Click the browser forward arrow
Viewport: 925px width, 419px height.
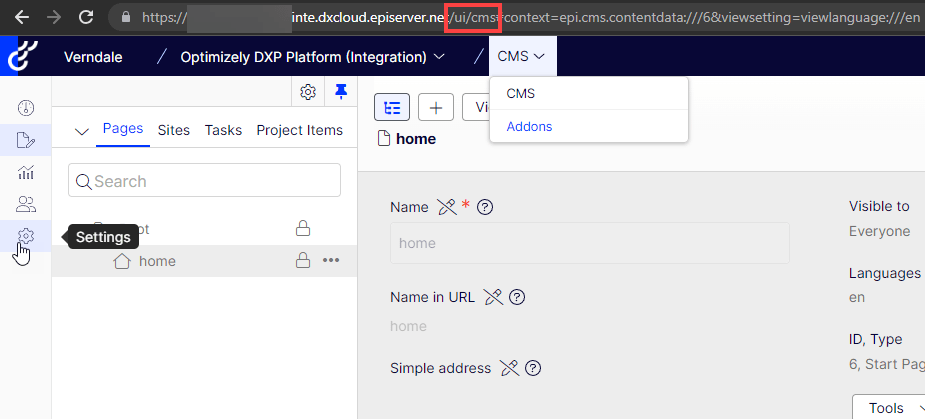pos(54,17)
